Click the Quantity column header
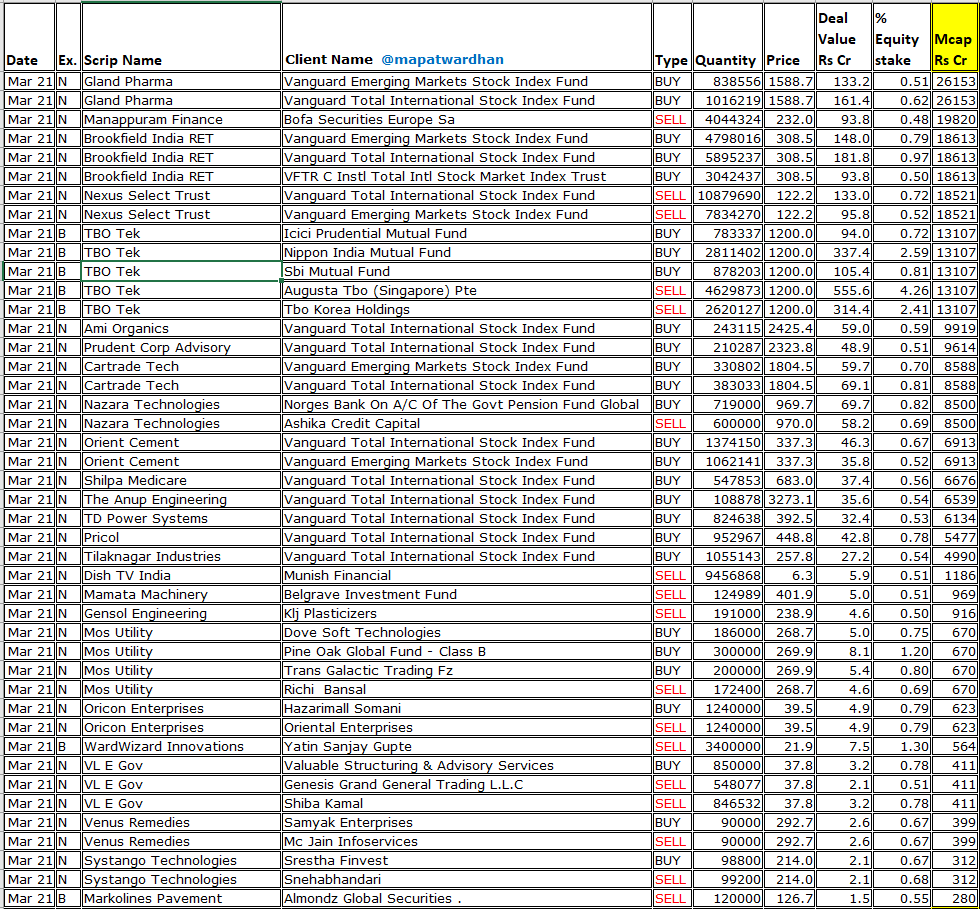Image resolution: width=980 pixels, height=909 pixels. tap(728, 37)
